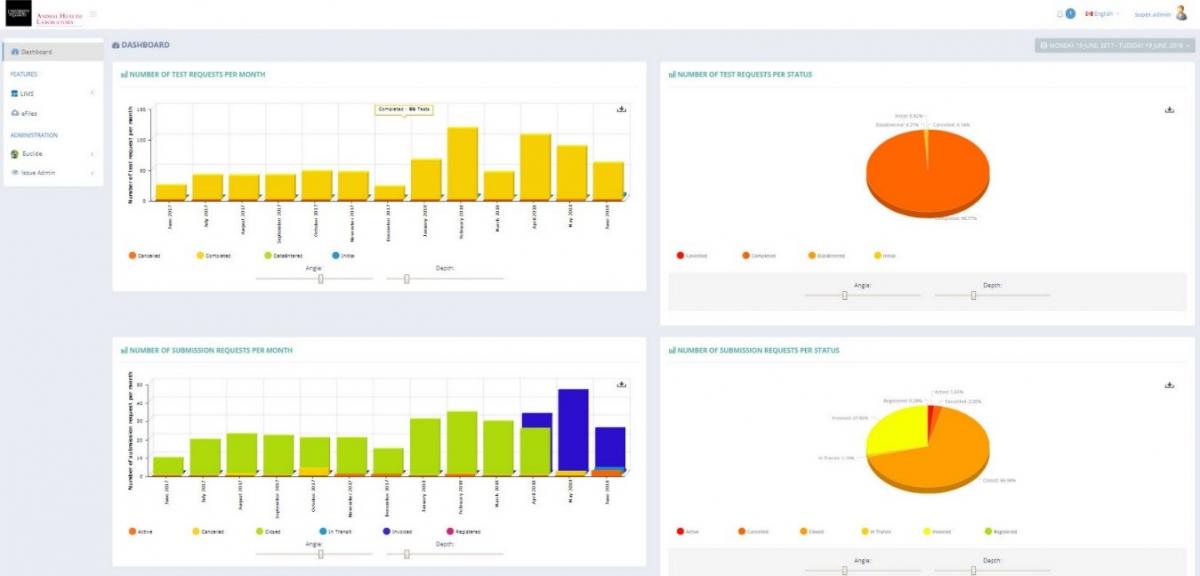Toggle DataEntered series in test requests per month legend

coord(283,256)
